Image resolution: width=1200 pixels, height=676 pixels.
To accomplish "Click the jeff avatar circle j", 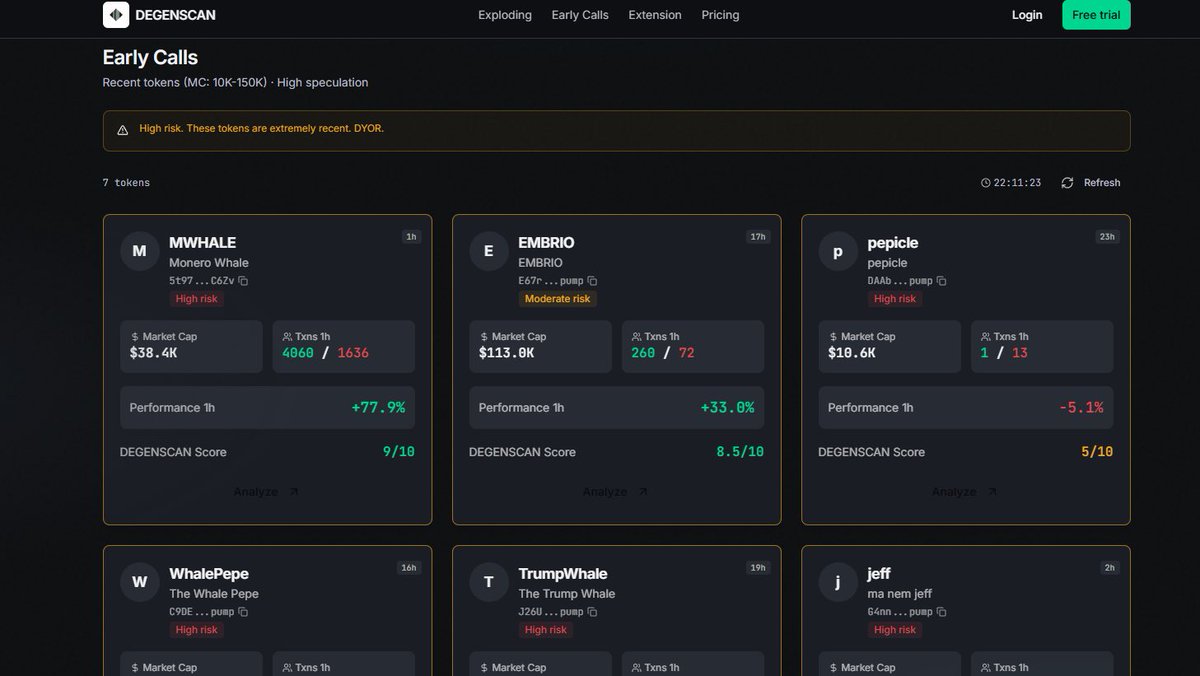I will coord(838,582).
